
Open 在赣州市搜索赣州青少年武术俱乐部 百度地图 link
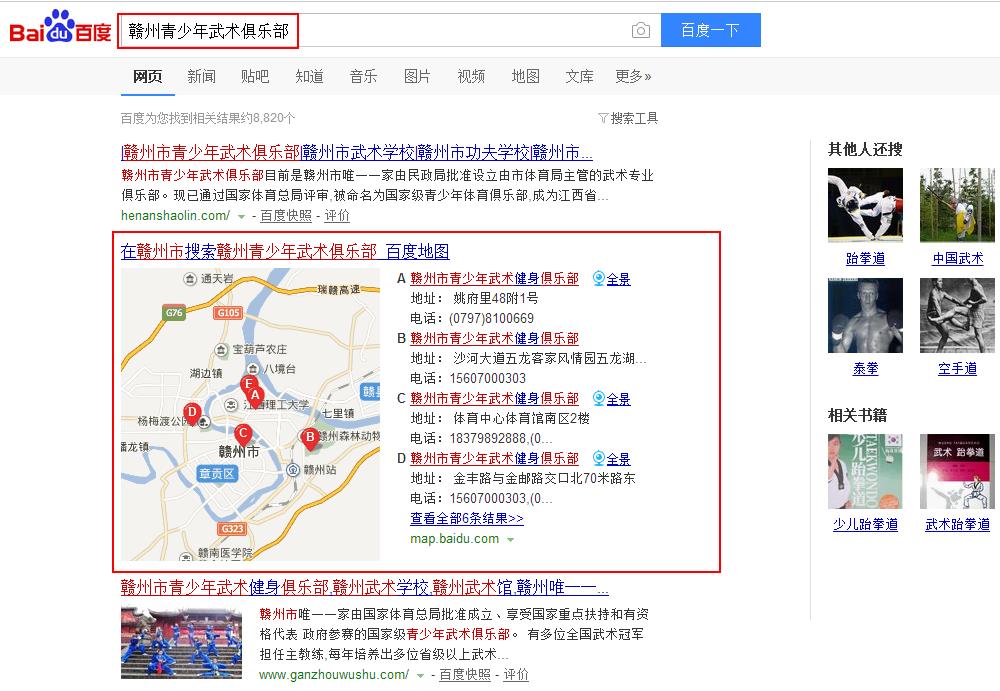[285, 251]
